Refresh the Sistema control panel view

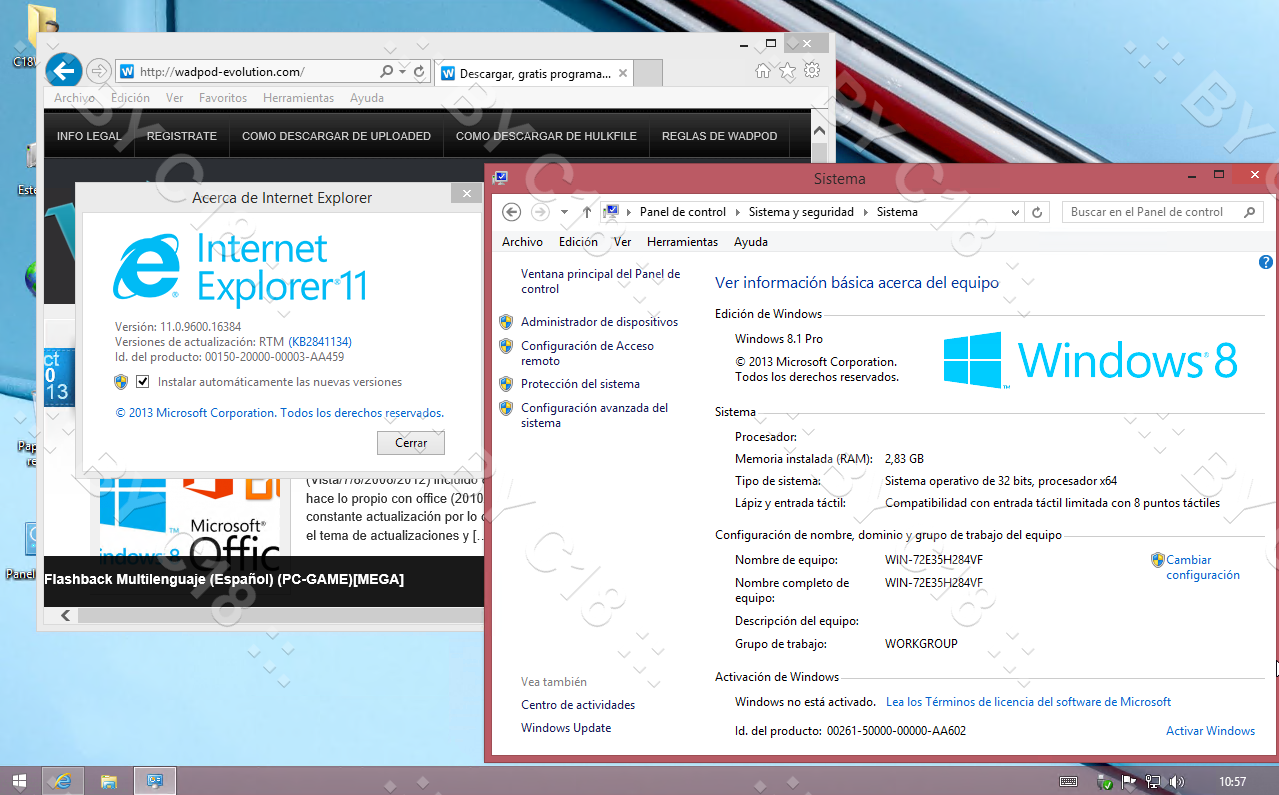tap(1037, 212)
